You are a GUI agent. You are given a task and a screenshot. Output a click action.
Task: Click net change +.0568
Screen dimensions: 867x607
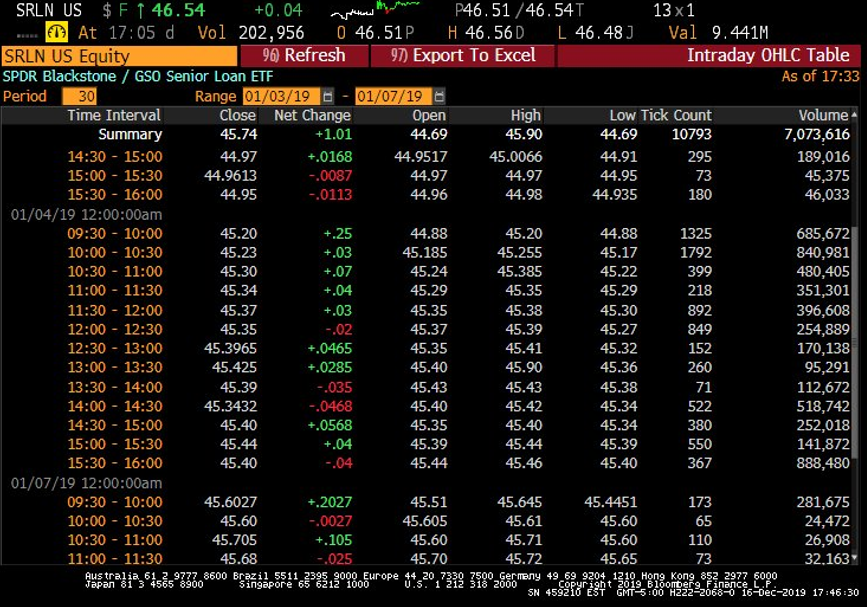[x=330, y=425]
